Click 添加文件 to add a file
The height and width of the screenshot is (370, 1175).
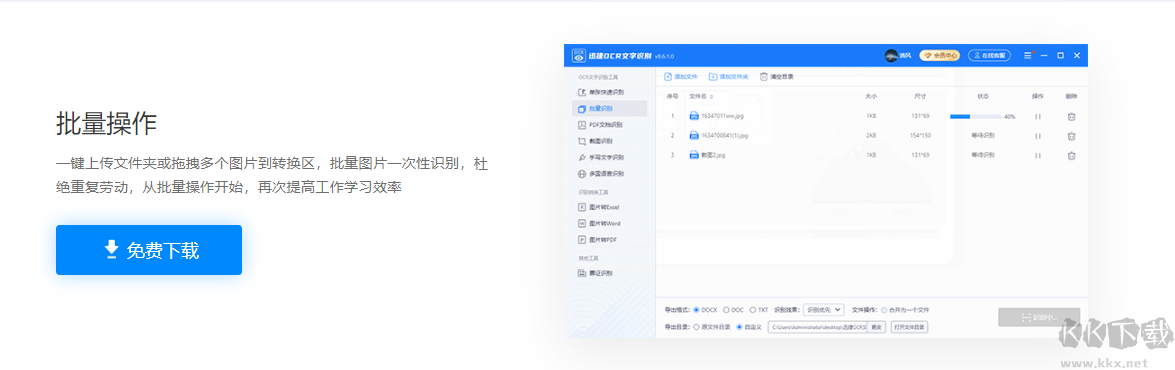(681, 76)
